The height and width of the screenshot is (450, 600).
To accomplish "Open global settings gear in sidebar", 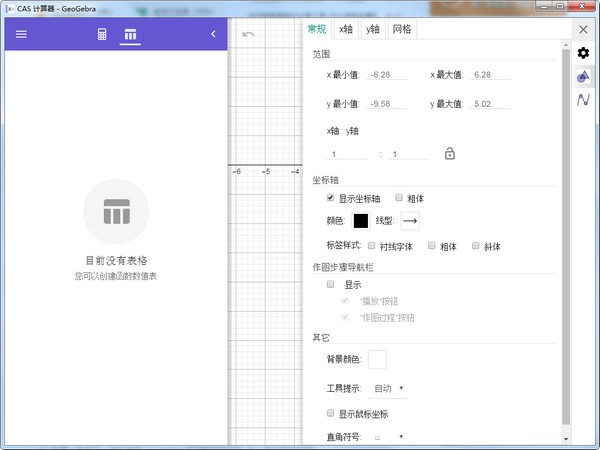I will [584, 53].
